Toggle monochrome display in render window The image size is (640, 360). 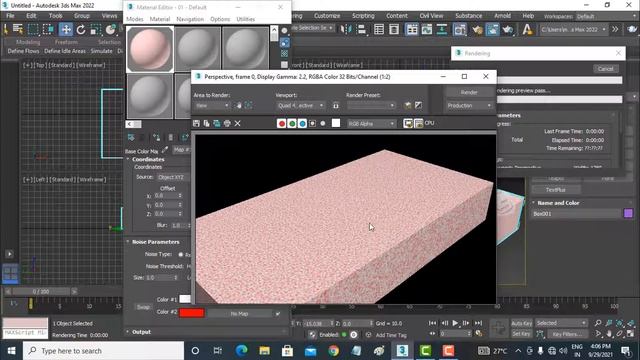coord(323,123)
